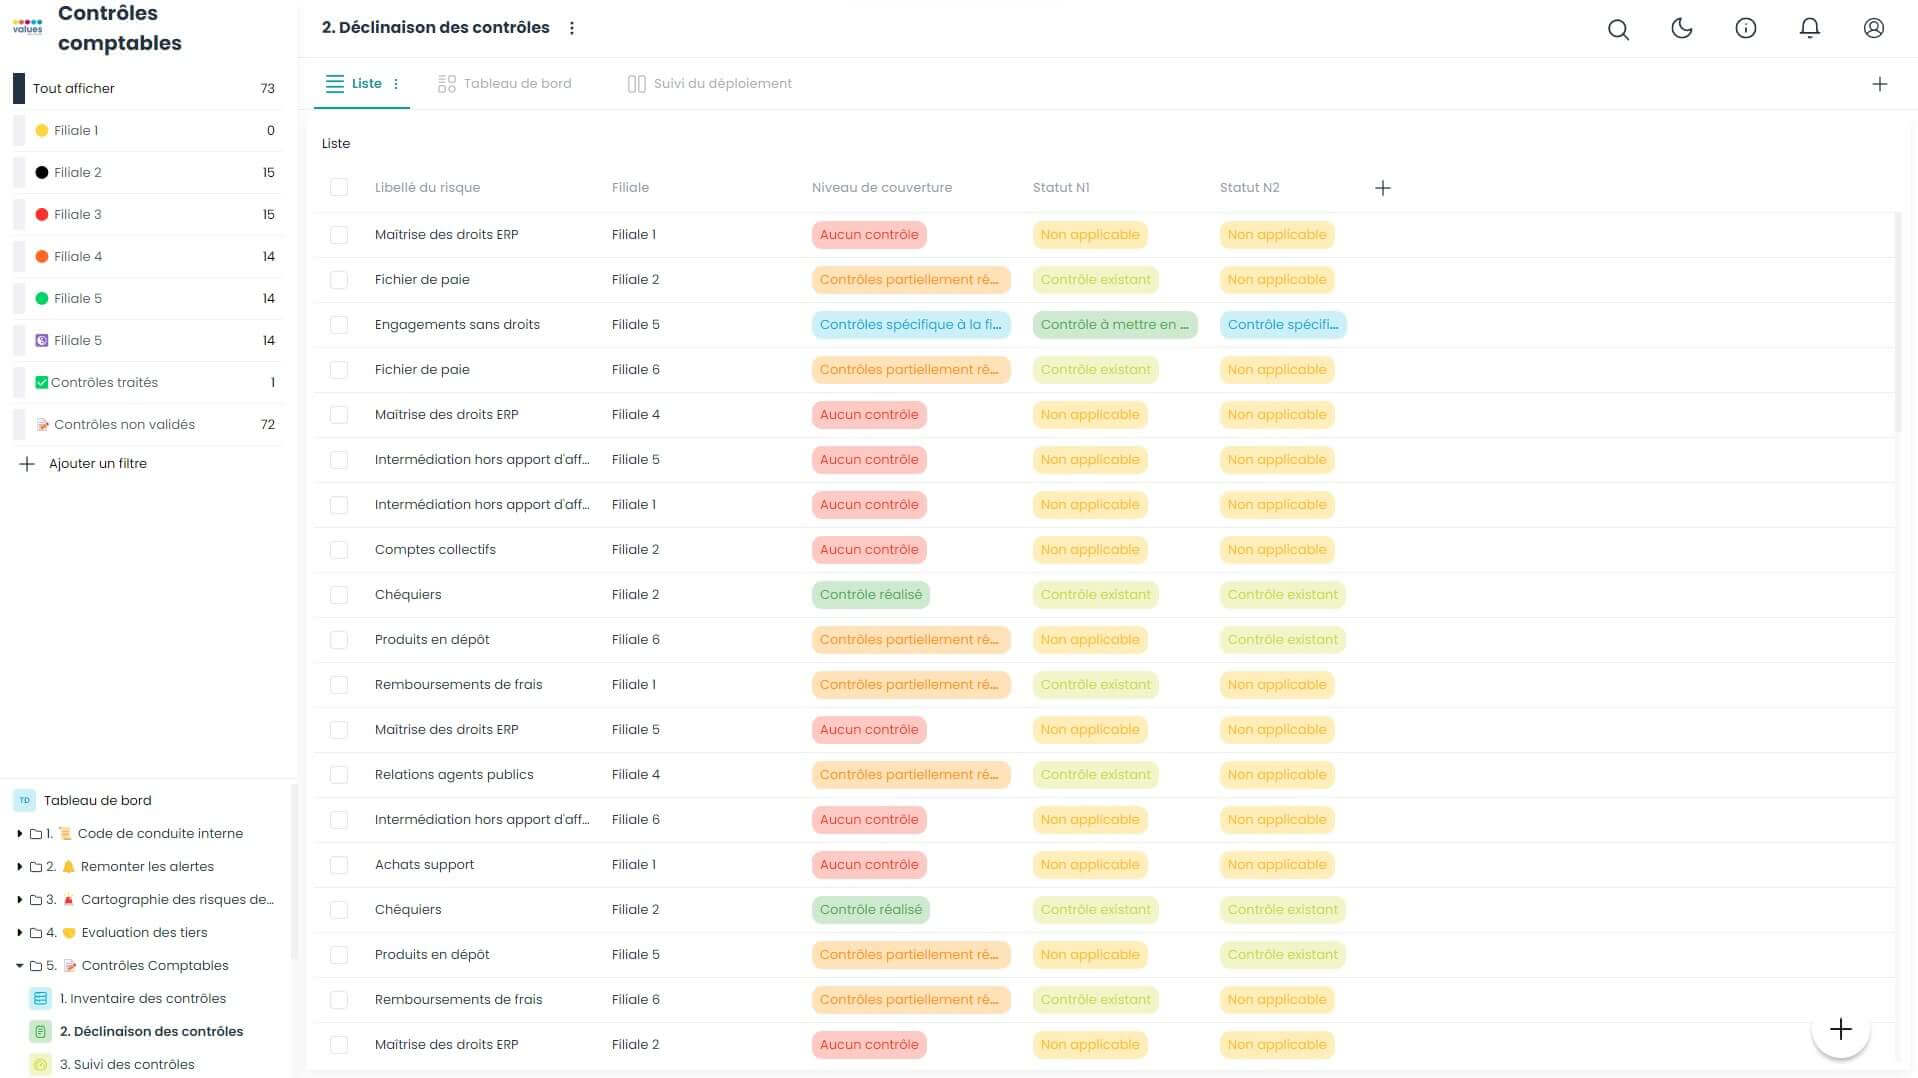Add a new view with top-right plus
The image size is (1918, 1078).
click(x=1880, y=84)
